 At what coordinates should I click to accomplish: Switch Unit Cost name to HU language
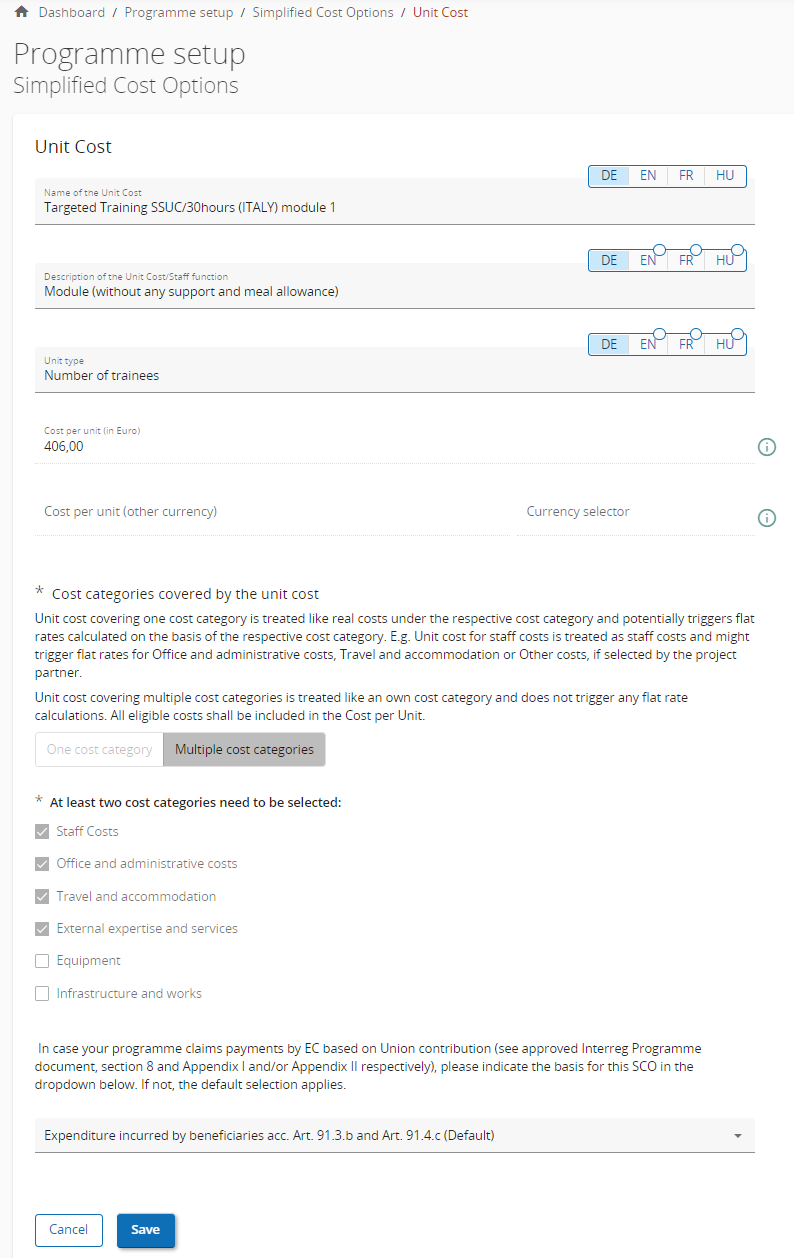[x=725, y=176]
